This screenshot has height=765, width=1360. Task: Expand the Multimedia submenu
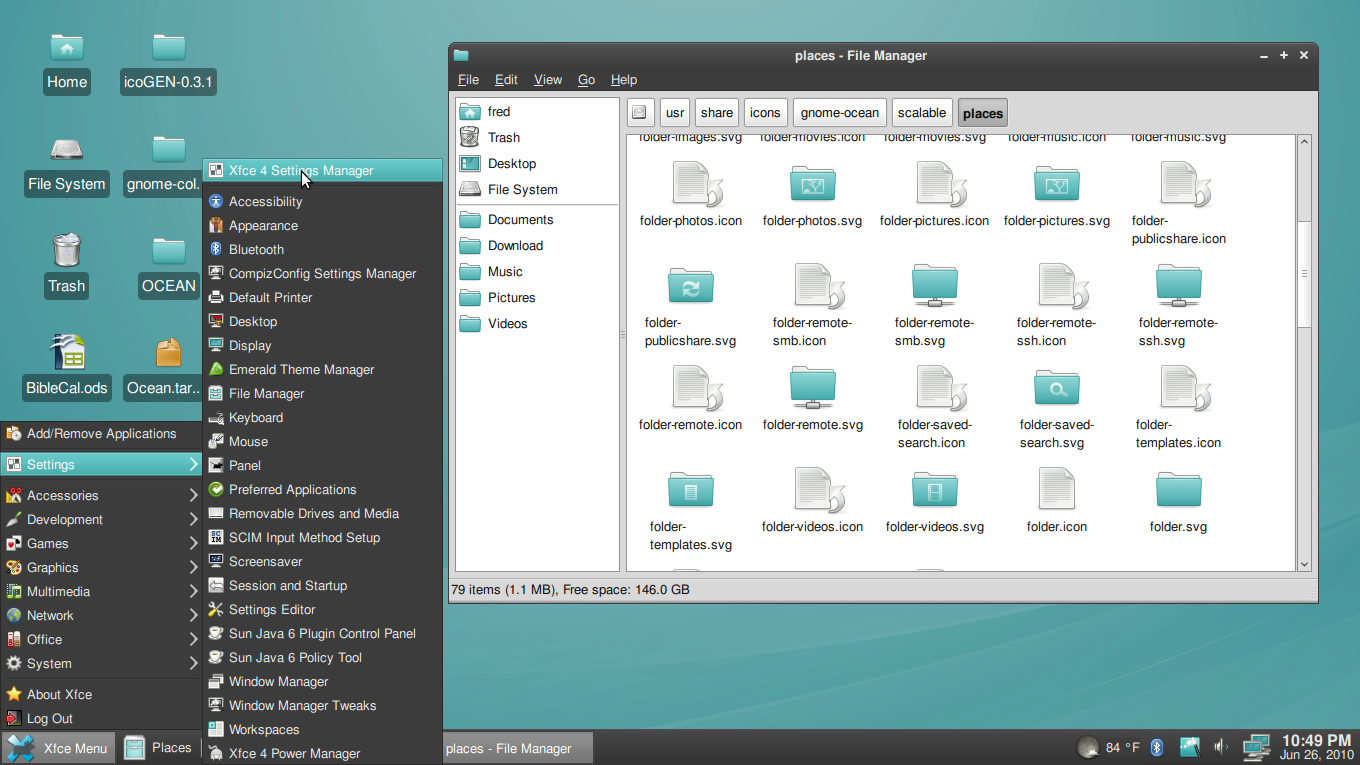[x=101, y=591]
